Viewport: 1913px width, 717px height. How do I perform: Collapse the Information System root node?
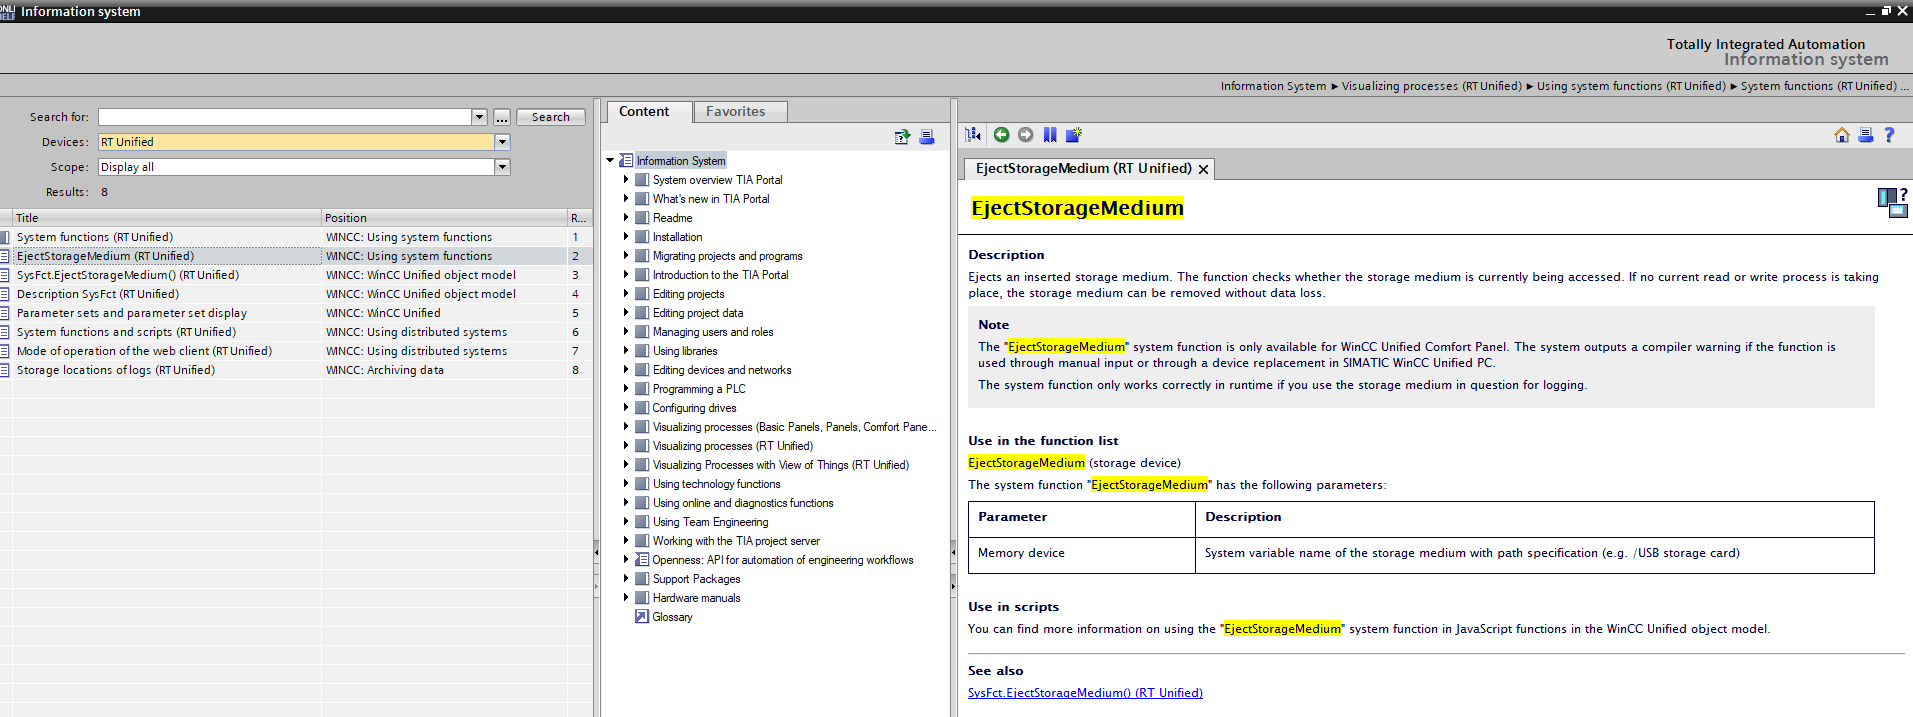610,161
